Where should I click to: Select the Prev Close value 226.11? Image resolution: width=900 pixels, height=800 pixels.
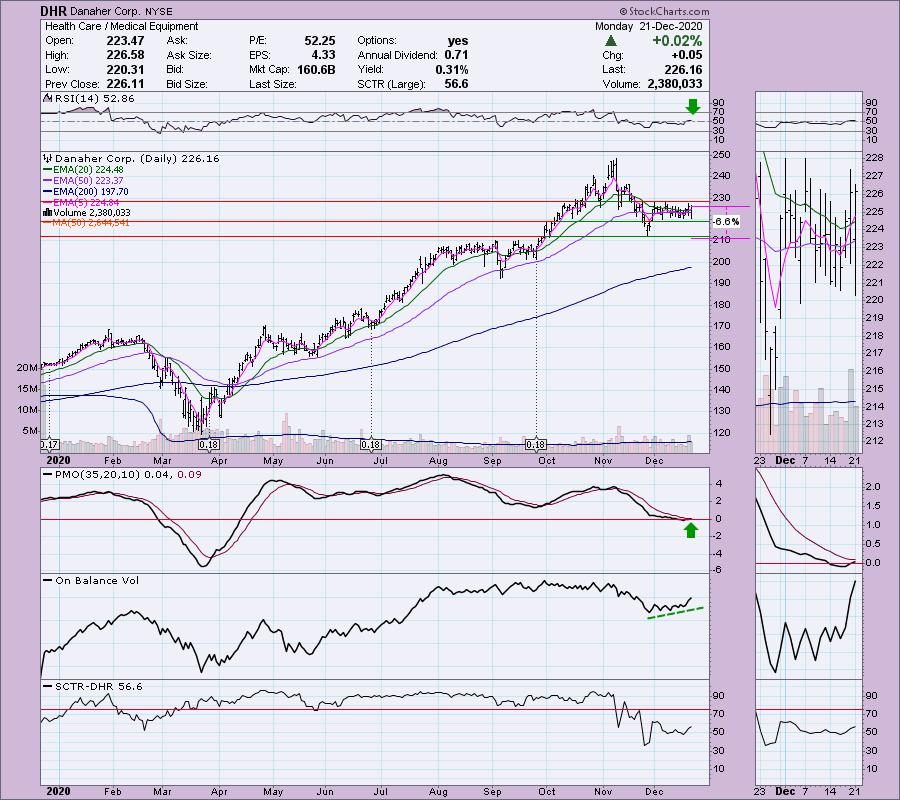tap(125, 84)
